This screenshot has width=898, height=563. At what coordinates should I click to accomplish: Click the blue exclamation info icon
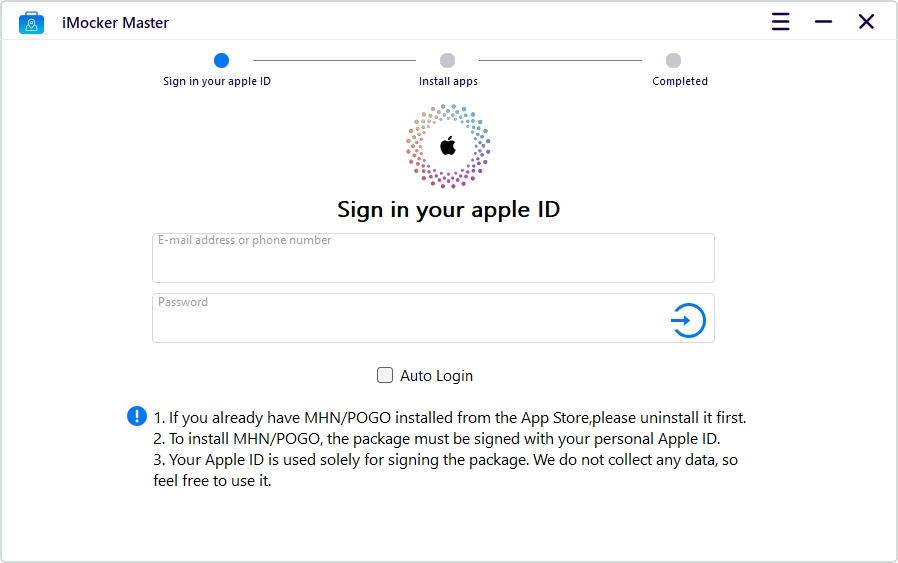[137, 416]
